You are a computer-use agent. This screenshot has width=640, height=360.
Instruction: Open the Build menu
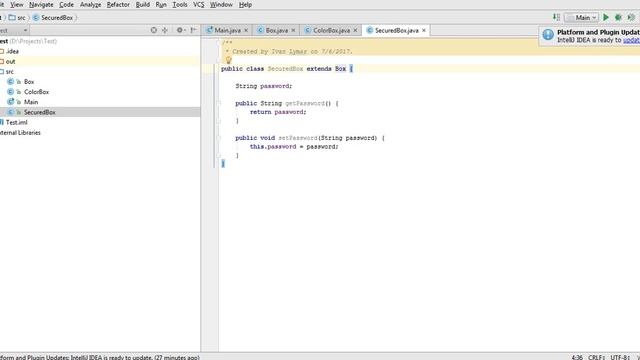pos(143,5)
